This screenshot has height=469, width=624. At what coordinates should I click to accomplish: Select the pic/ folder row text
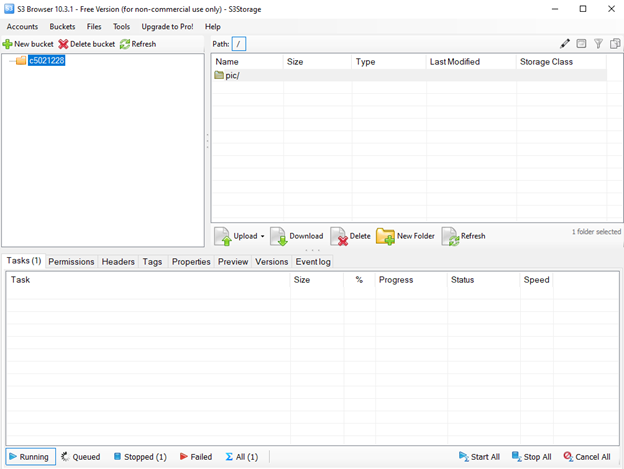tap(232, 75)
